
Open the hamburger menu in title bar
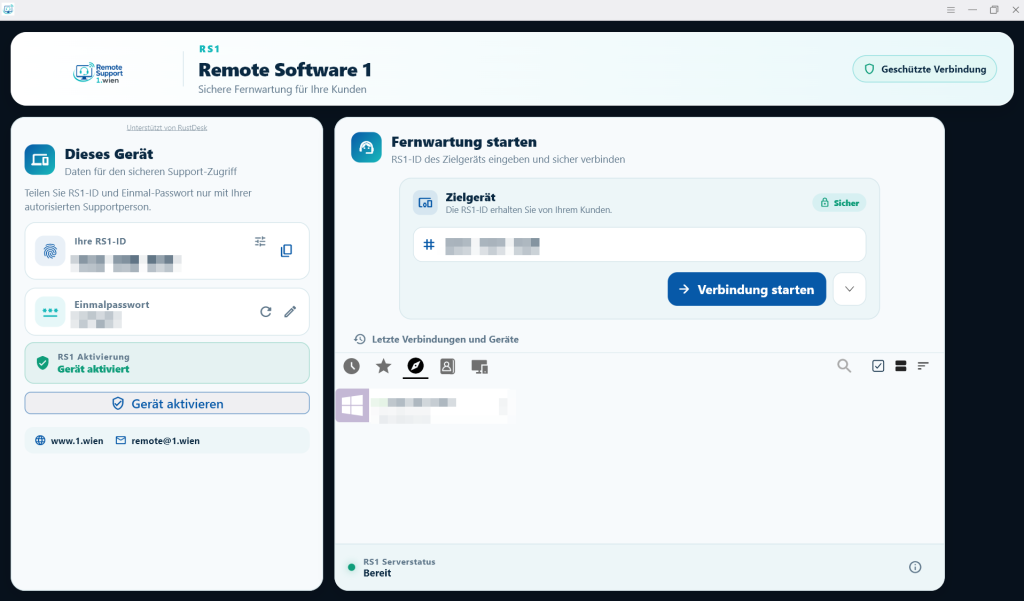pyautogui.click(x=951, y=10)
